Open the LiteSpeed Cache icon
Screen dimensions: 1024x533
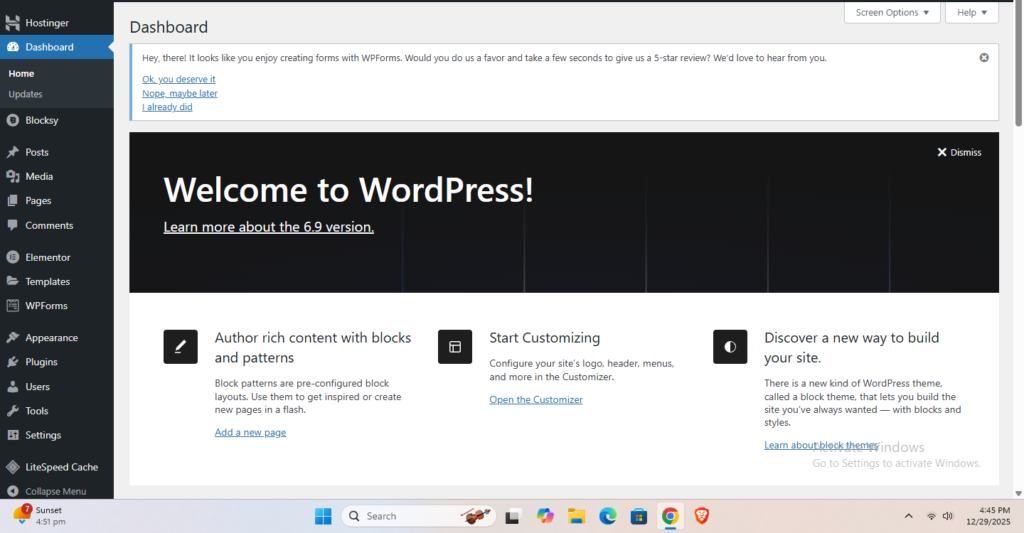click(x=12, y=467)
